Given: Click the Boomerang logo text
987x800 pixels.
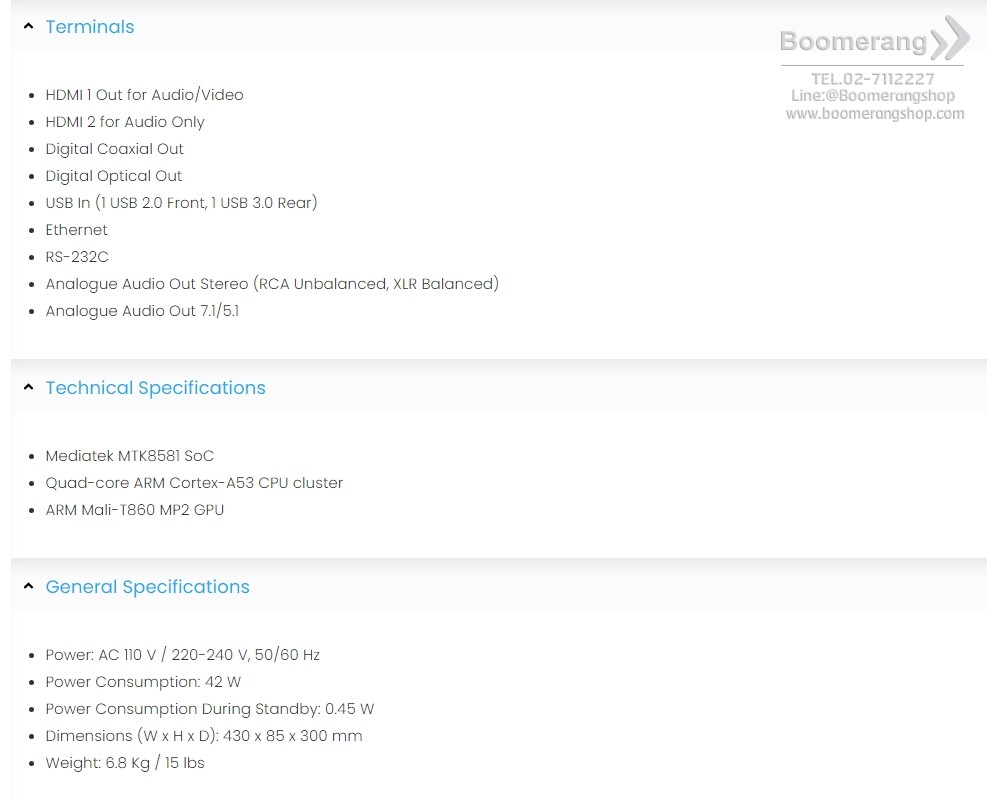Looking at the screenshot, I should click(x=853, y=42).
